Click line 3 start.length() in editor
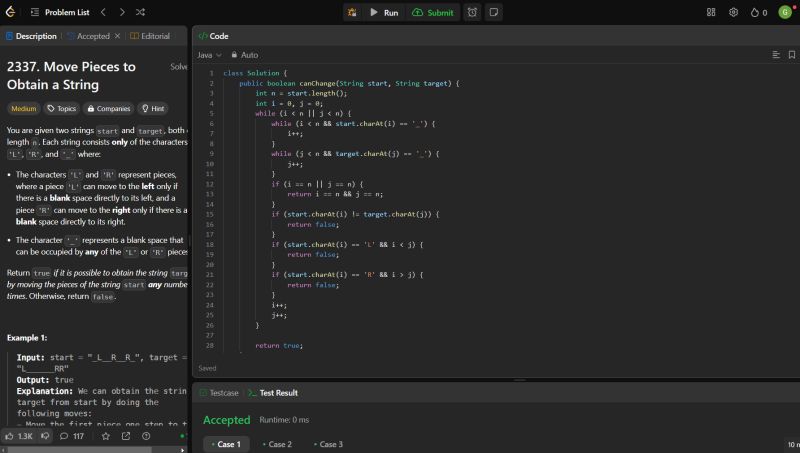Image resolution: width=800 pixels, height=453 pixels. pos(301,93)
